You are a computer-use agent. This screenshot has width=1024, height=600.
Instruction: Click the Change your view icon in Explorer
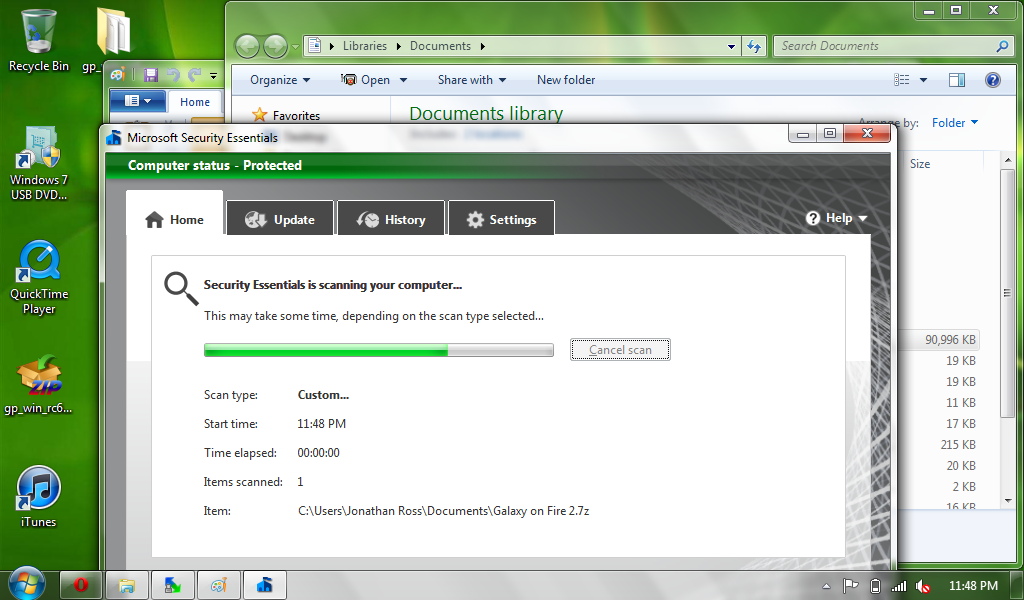click(901, 80)
